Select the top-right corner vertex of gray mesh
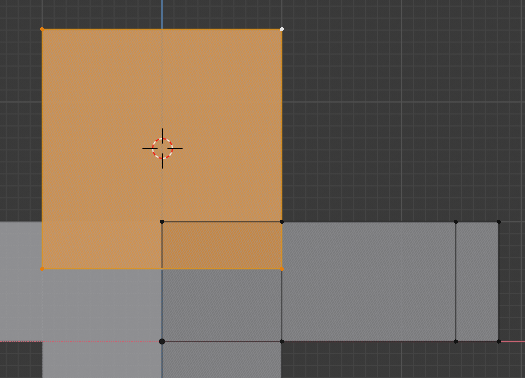 point(499,222)
